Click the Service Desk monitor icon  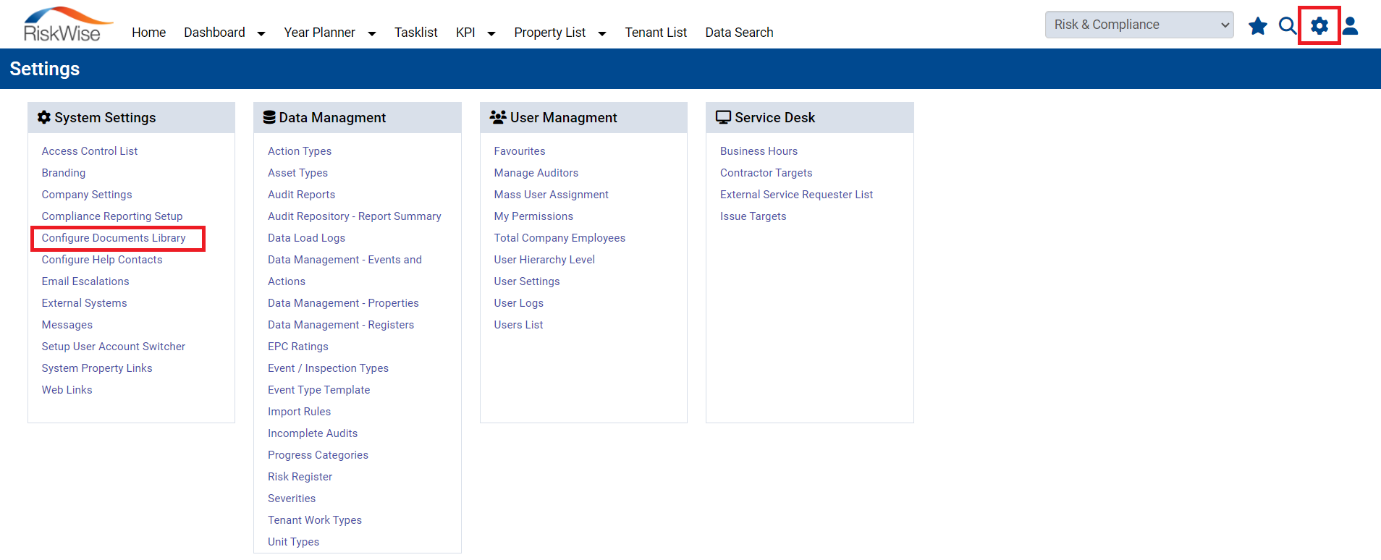point(724,117)
